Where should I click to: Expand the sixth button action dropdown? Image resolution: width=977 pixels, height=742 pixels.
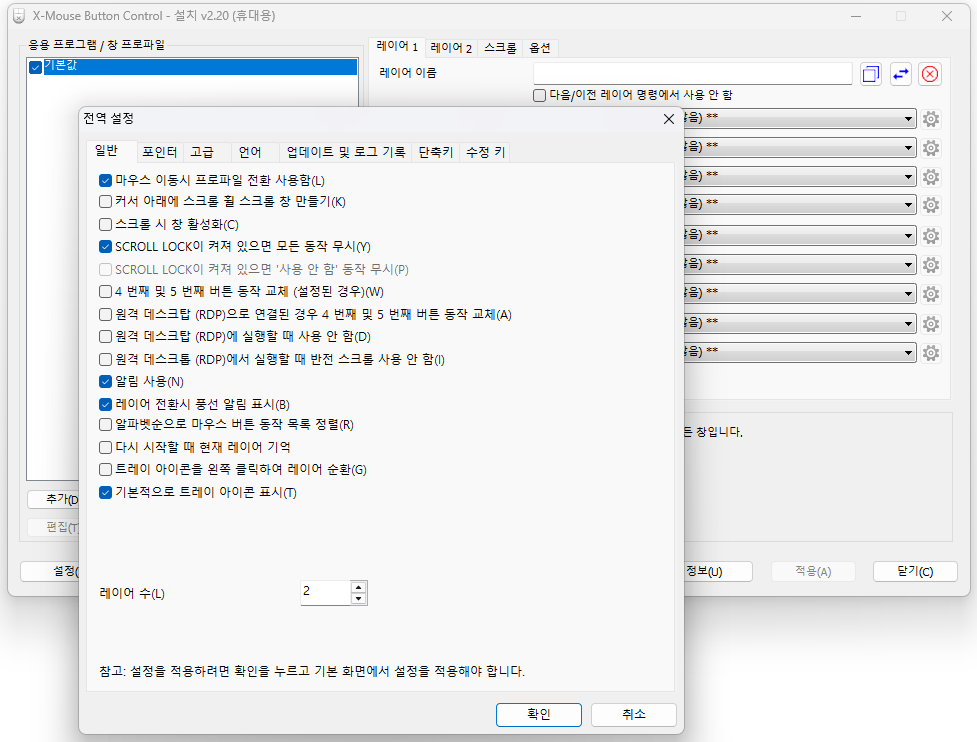click(x=908, y=265)
